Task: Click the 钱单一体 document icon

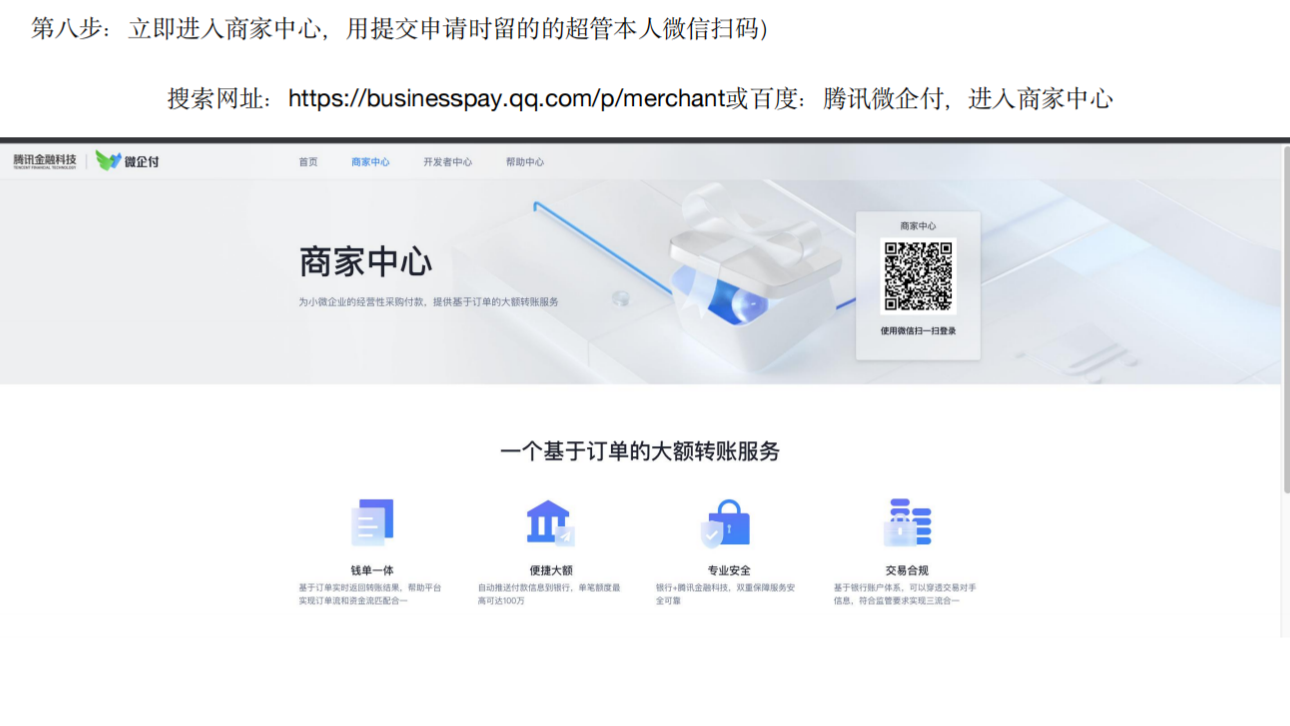Action: pos(372,523)
